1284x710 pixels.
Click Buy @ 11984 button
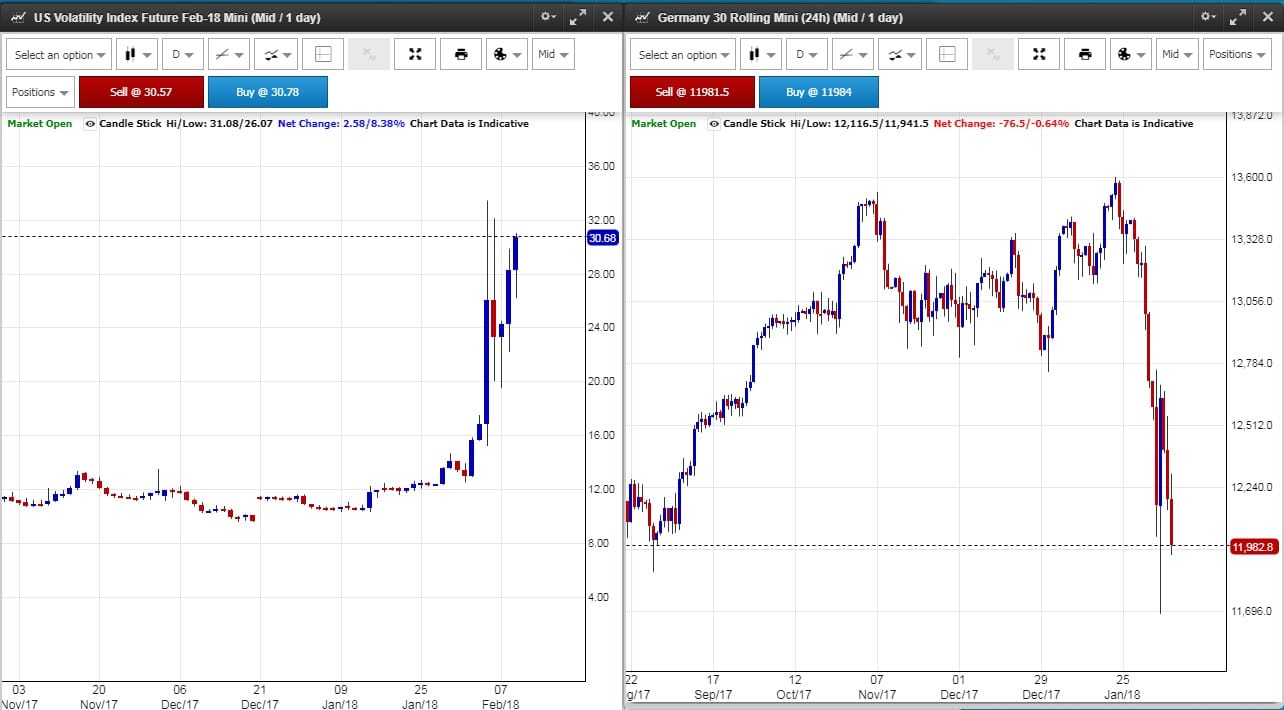(818, 92)
